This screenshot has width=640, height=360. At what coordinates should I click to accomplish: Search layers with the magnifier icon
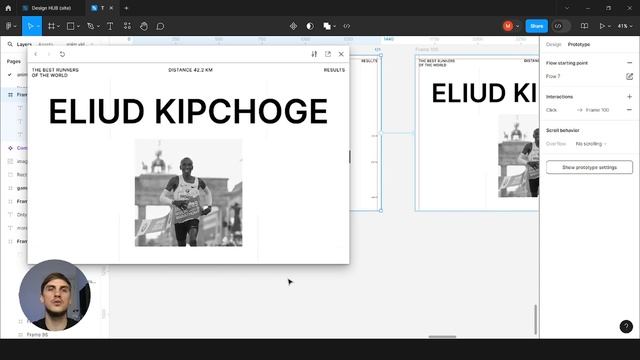pos(10,44)
